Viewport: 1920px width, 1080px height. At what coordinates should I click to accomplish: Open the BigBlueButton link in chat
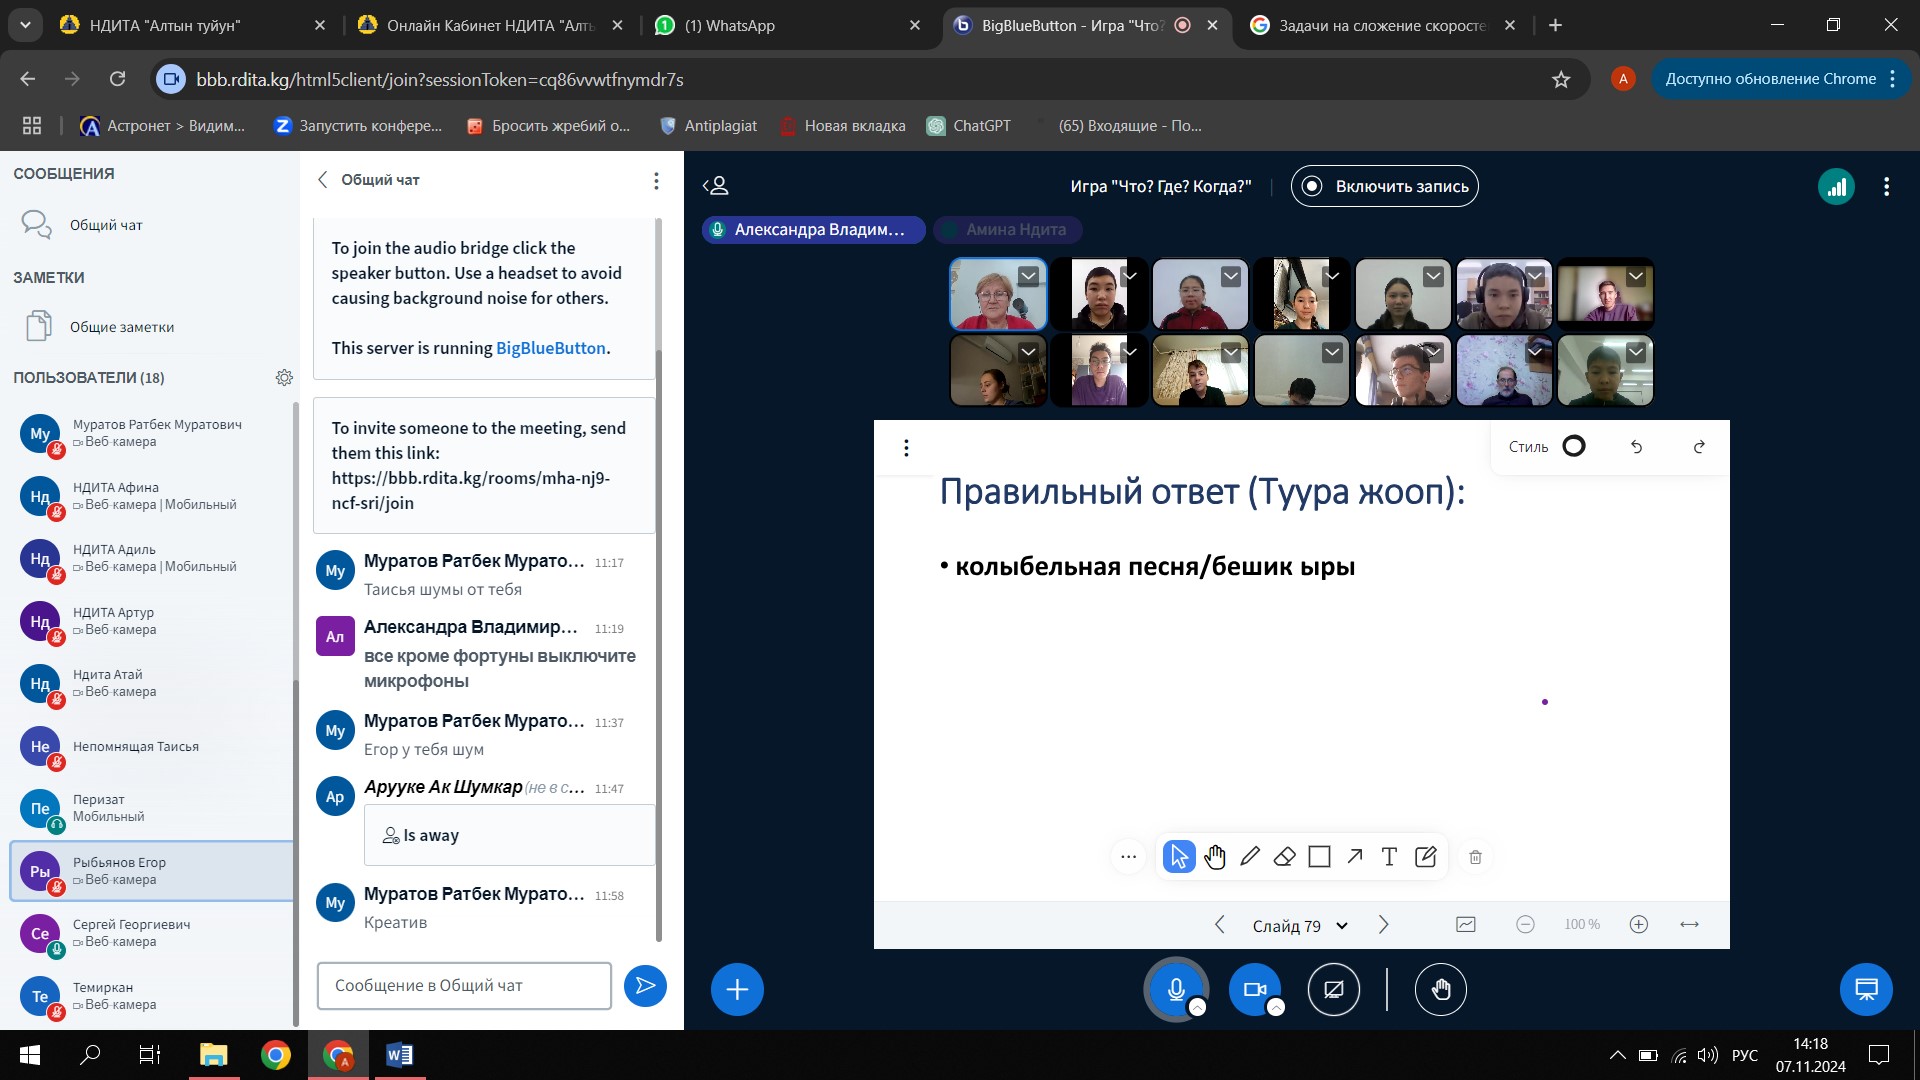tap(550, 348)
